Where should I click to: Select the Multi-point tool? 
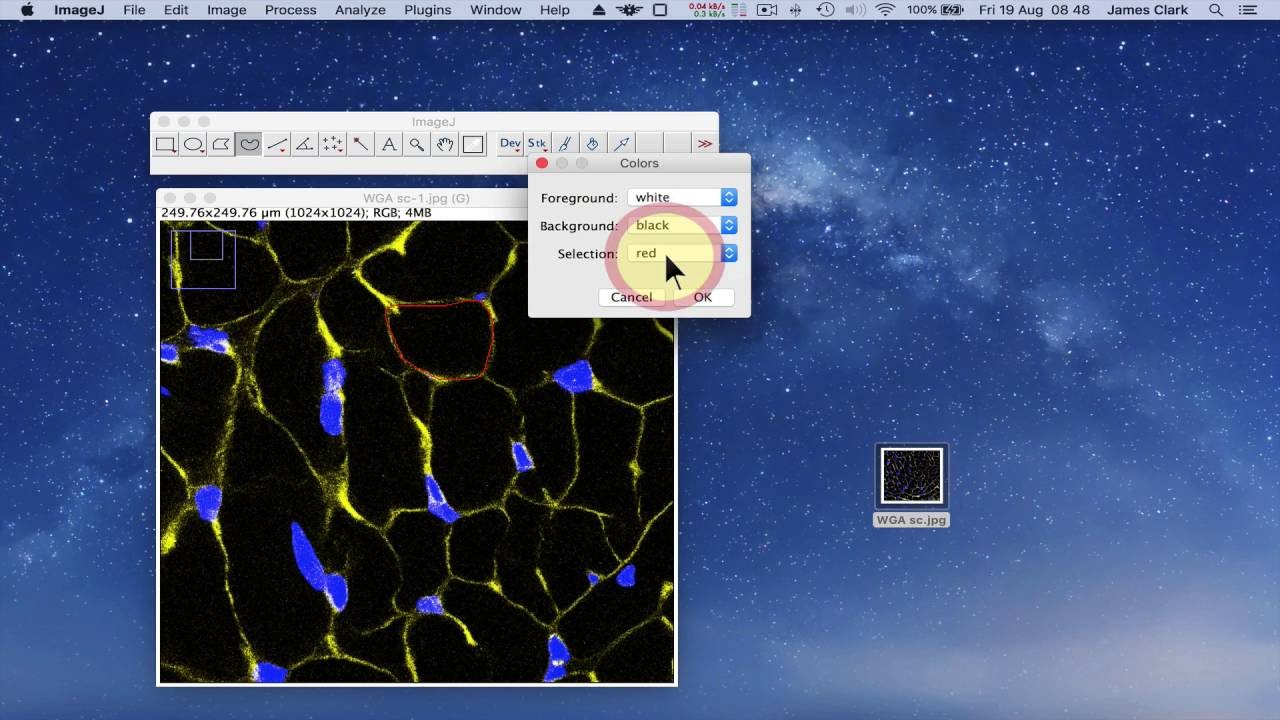333,144
